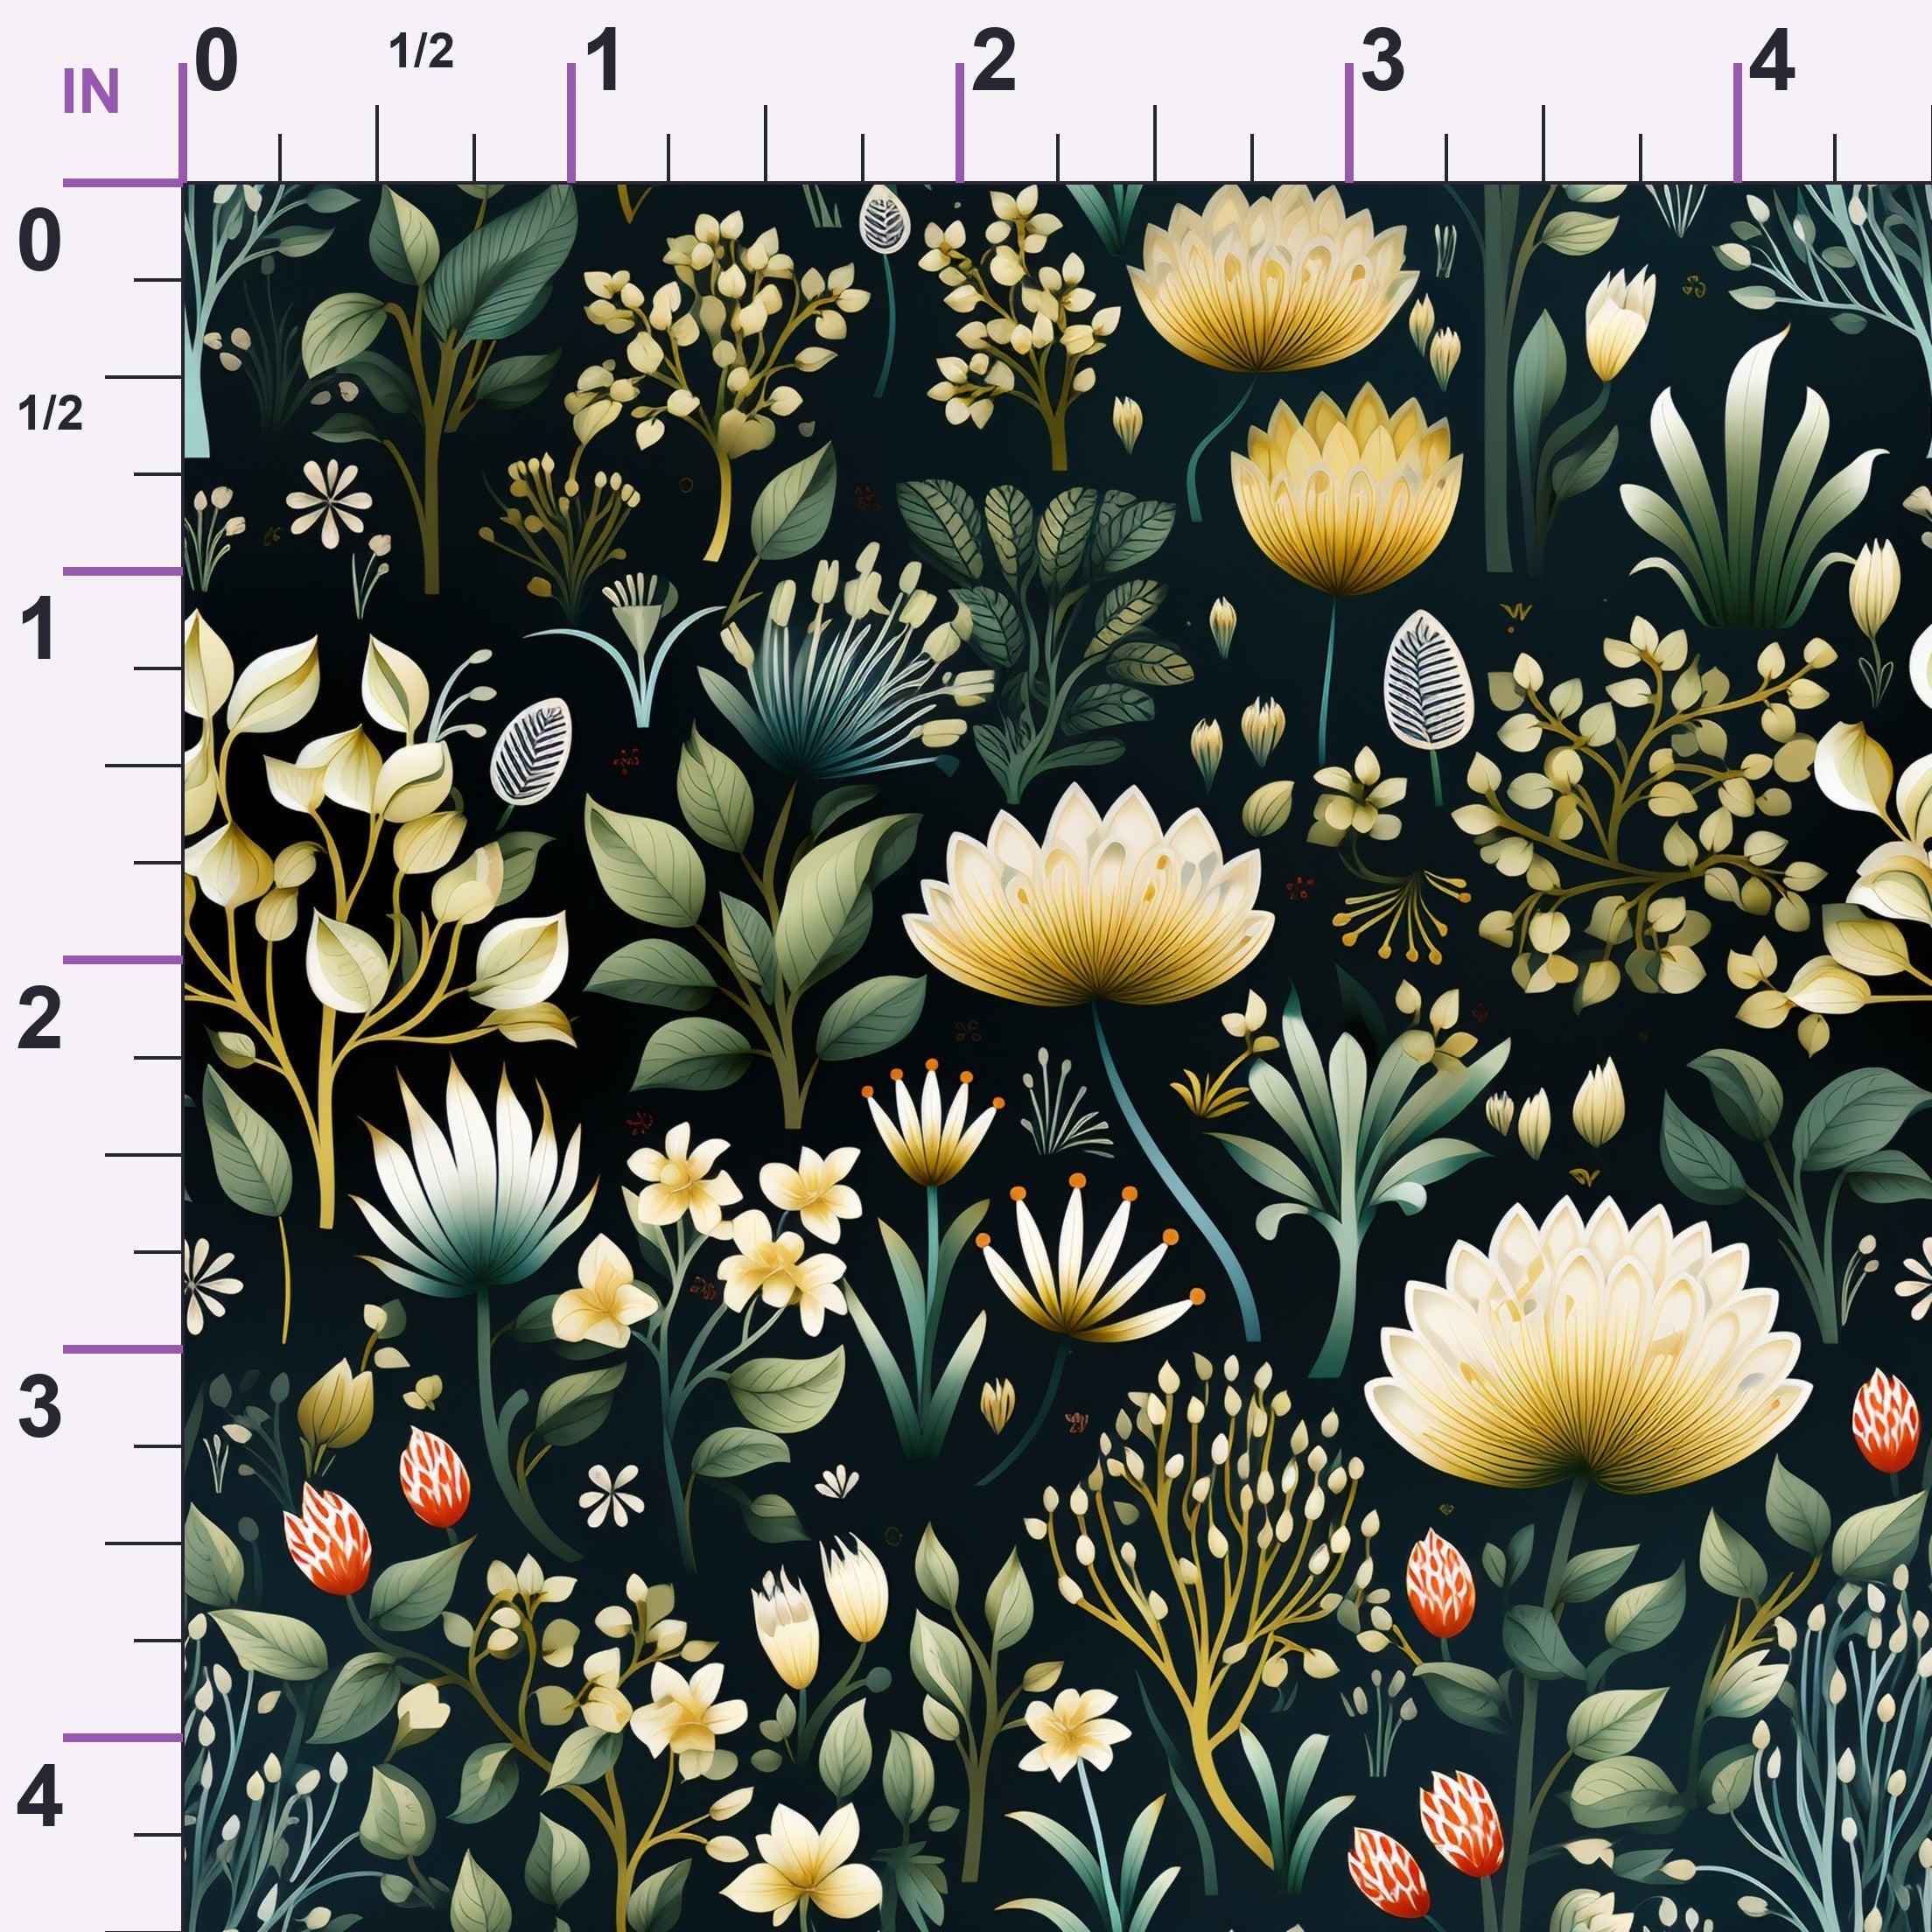1932x1932 pixels.
Task: Click the "1" label on the vertical ruler
Action: (39, 630)
